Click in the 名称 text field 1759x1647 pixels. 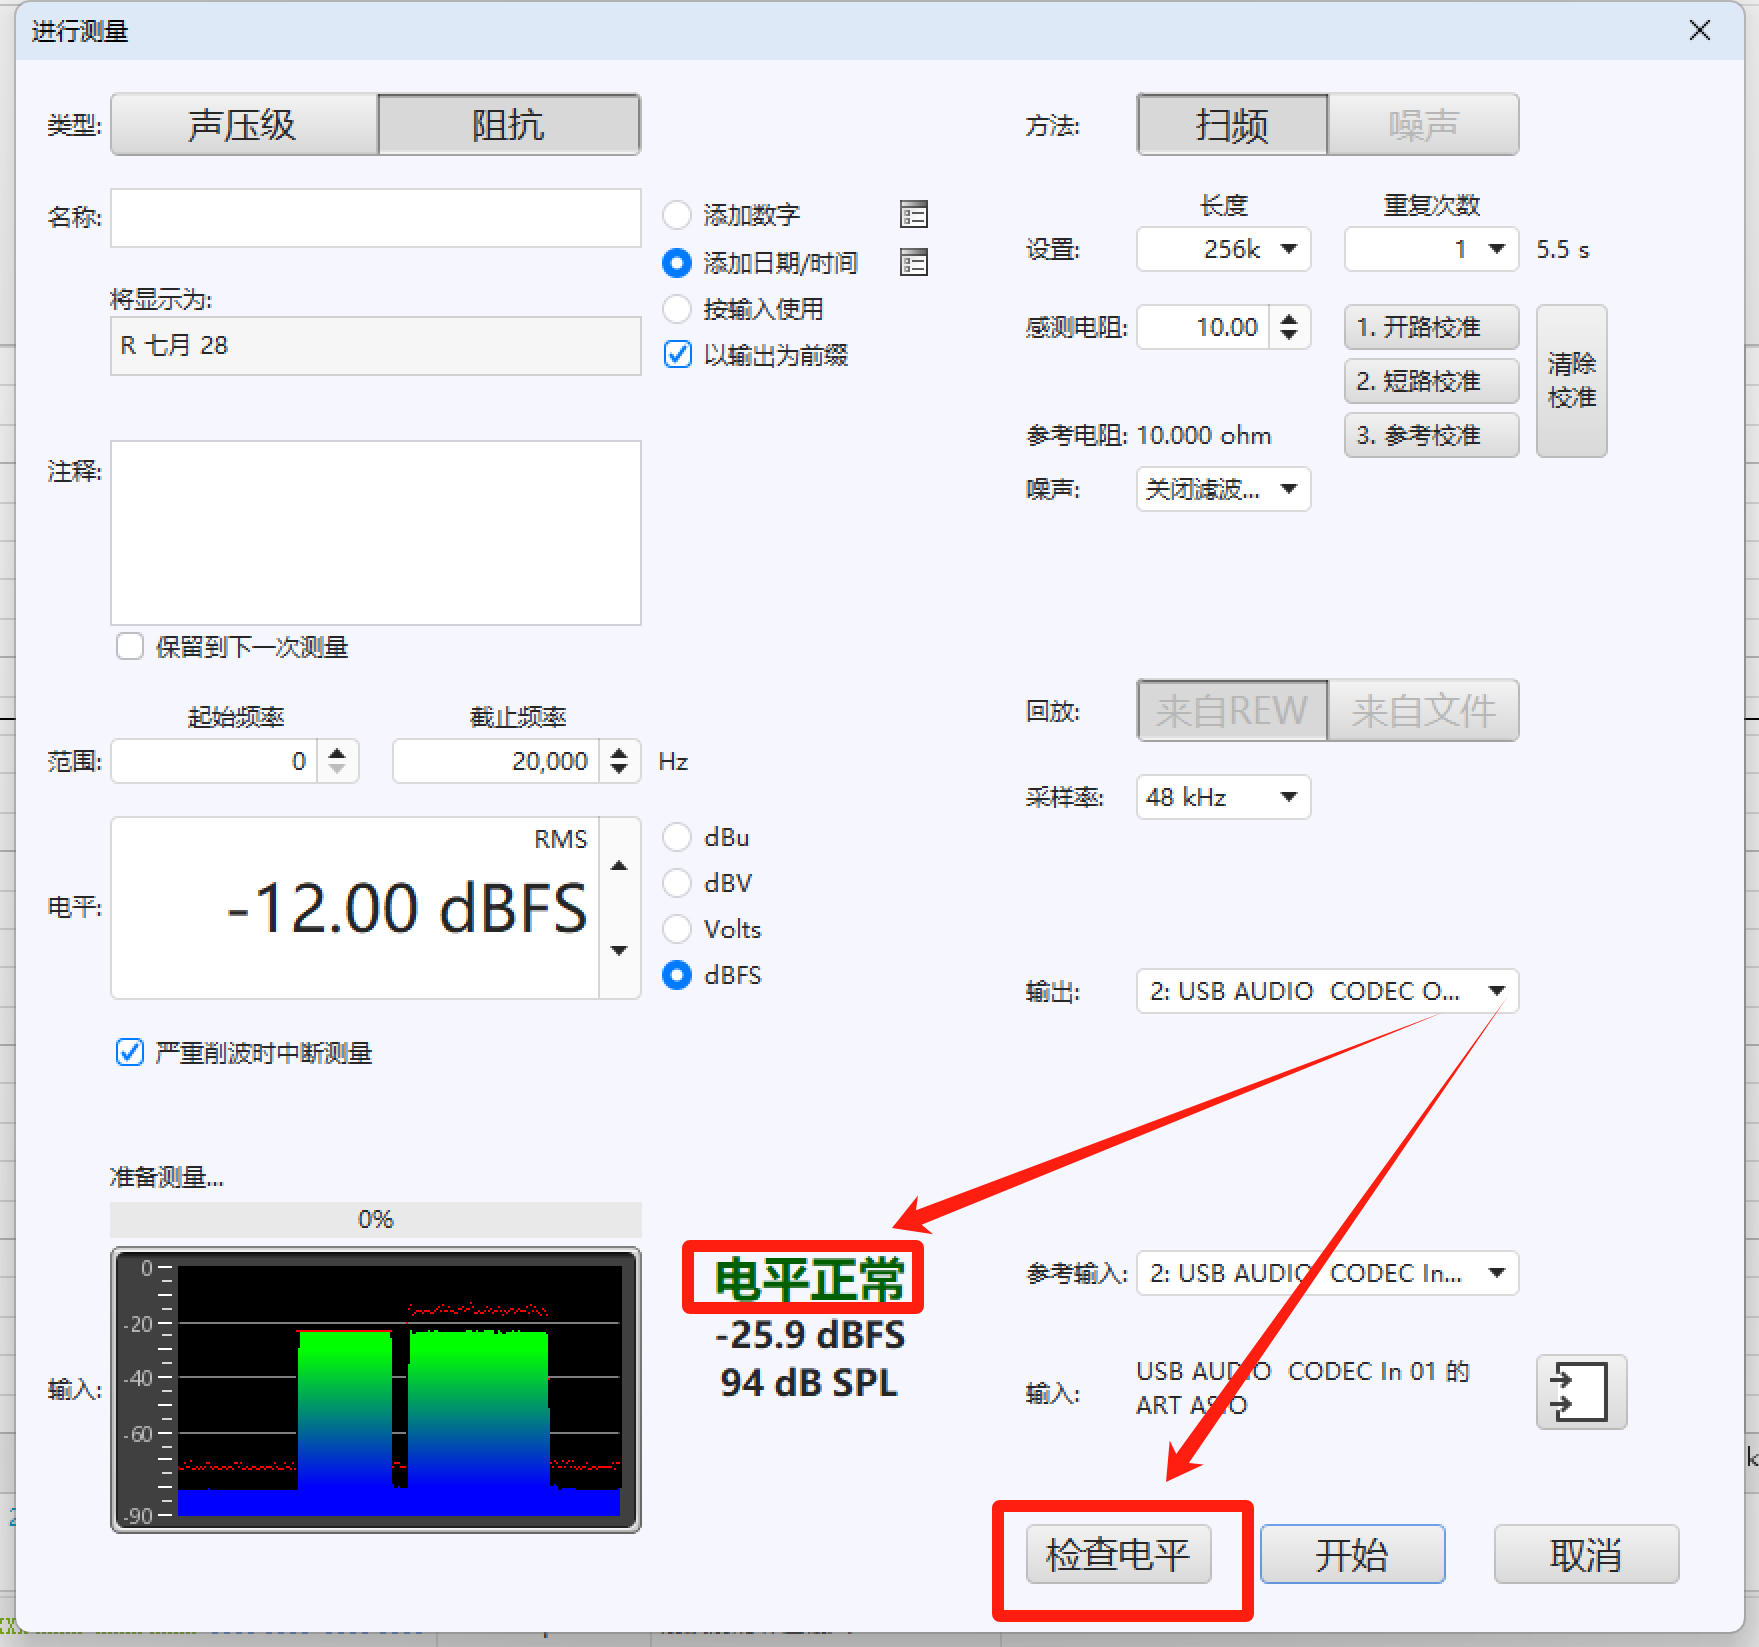pyautogui.click(x=376, y=218)
